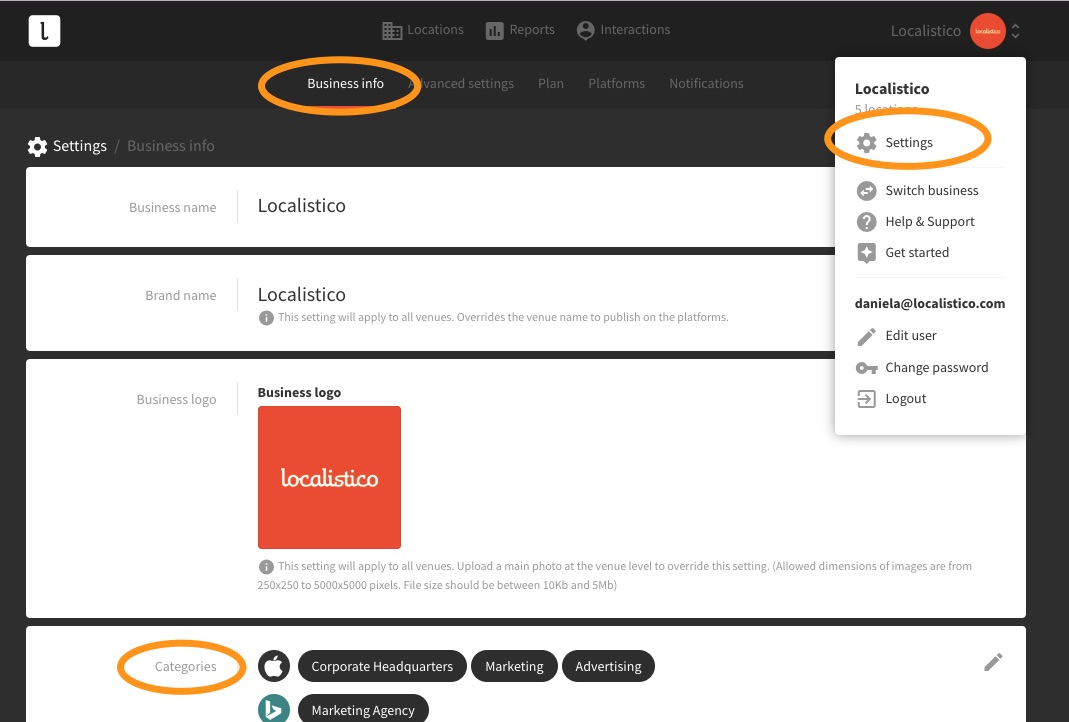Switch to the Plan tab
Image resolution: width=1069 pixels, height=722 pixels.
coord(551,83)
